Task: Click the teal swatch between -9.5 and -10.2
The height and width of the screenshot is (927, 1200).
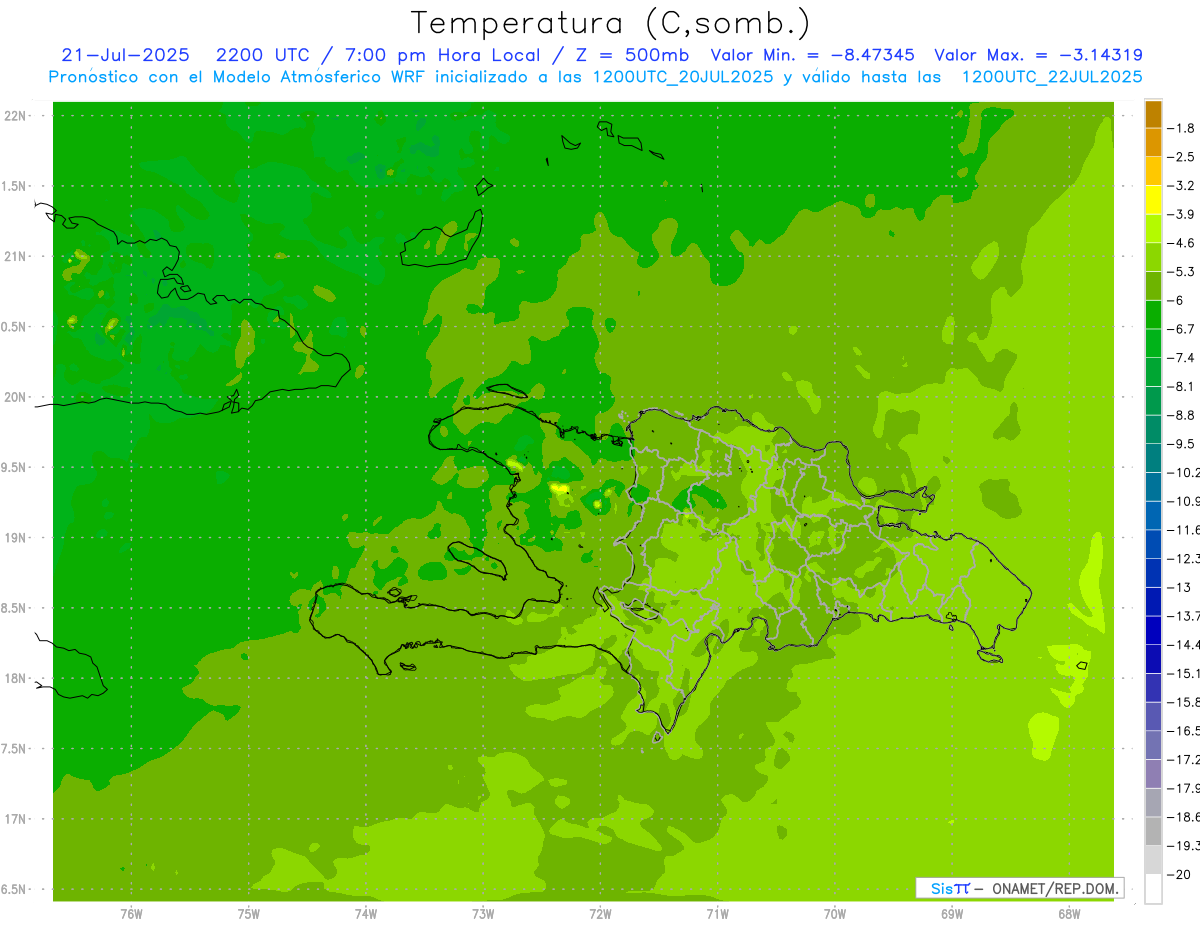Action: point(1153,458)
